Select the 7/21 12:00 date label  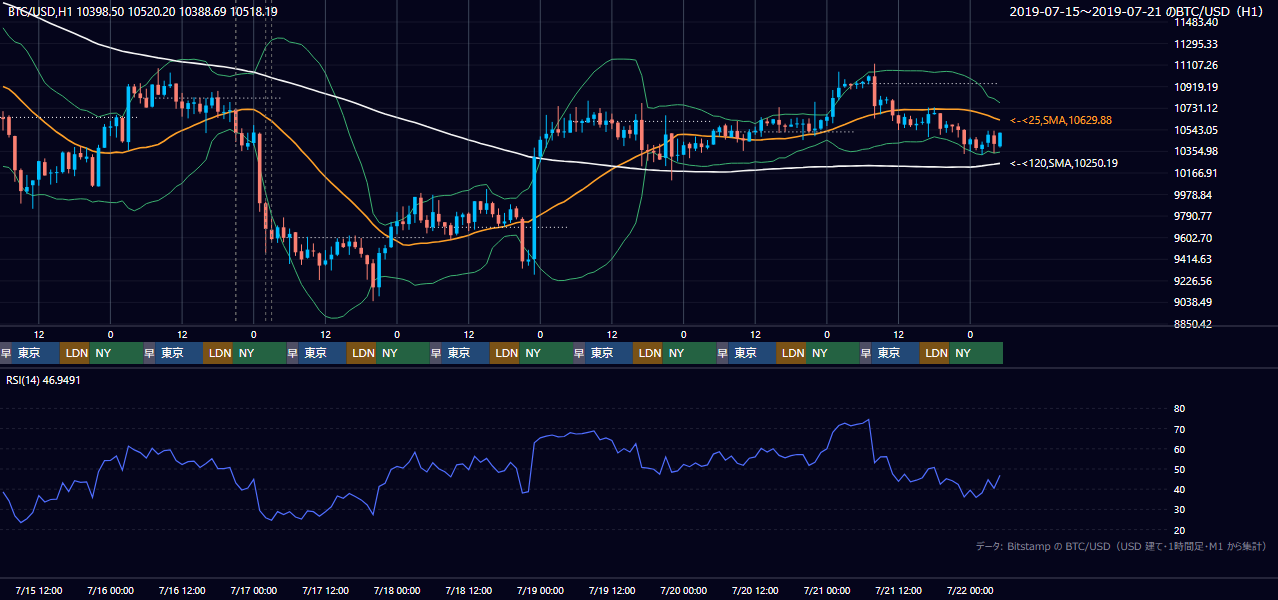[899, 590]
